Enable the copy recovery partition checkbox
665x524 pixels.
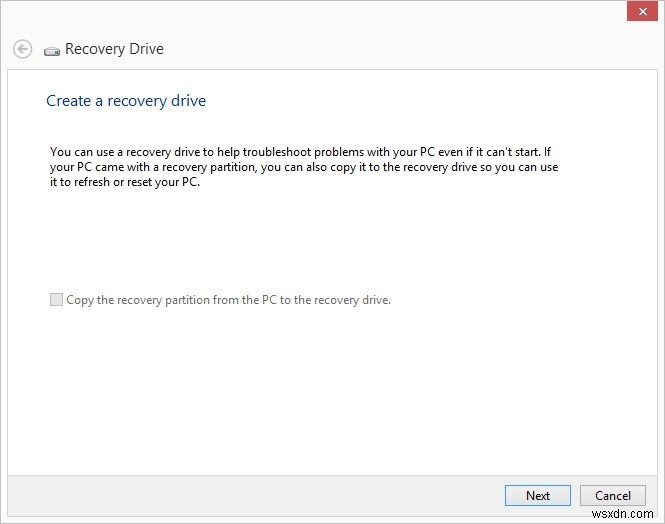(56, 299)
